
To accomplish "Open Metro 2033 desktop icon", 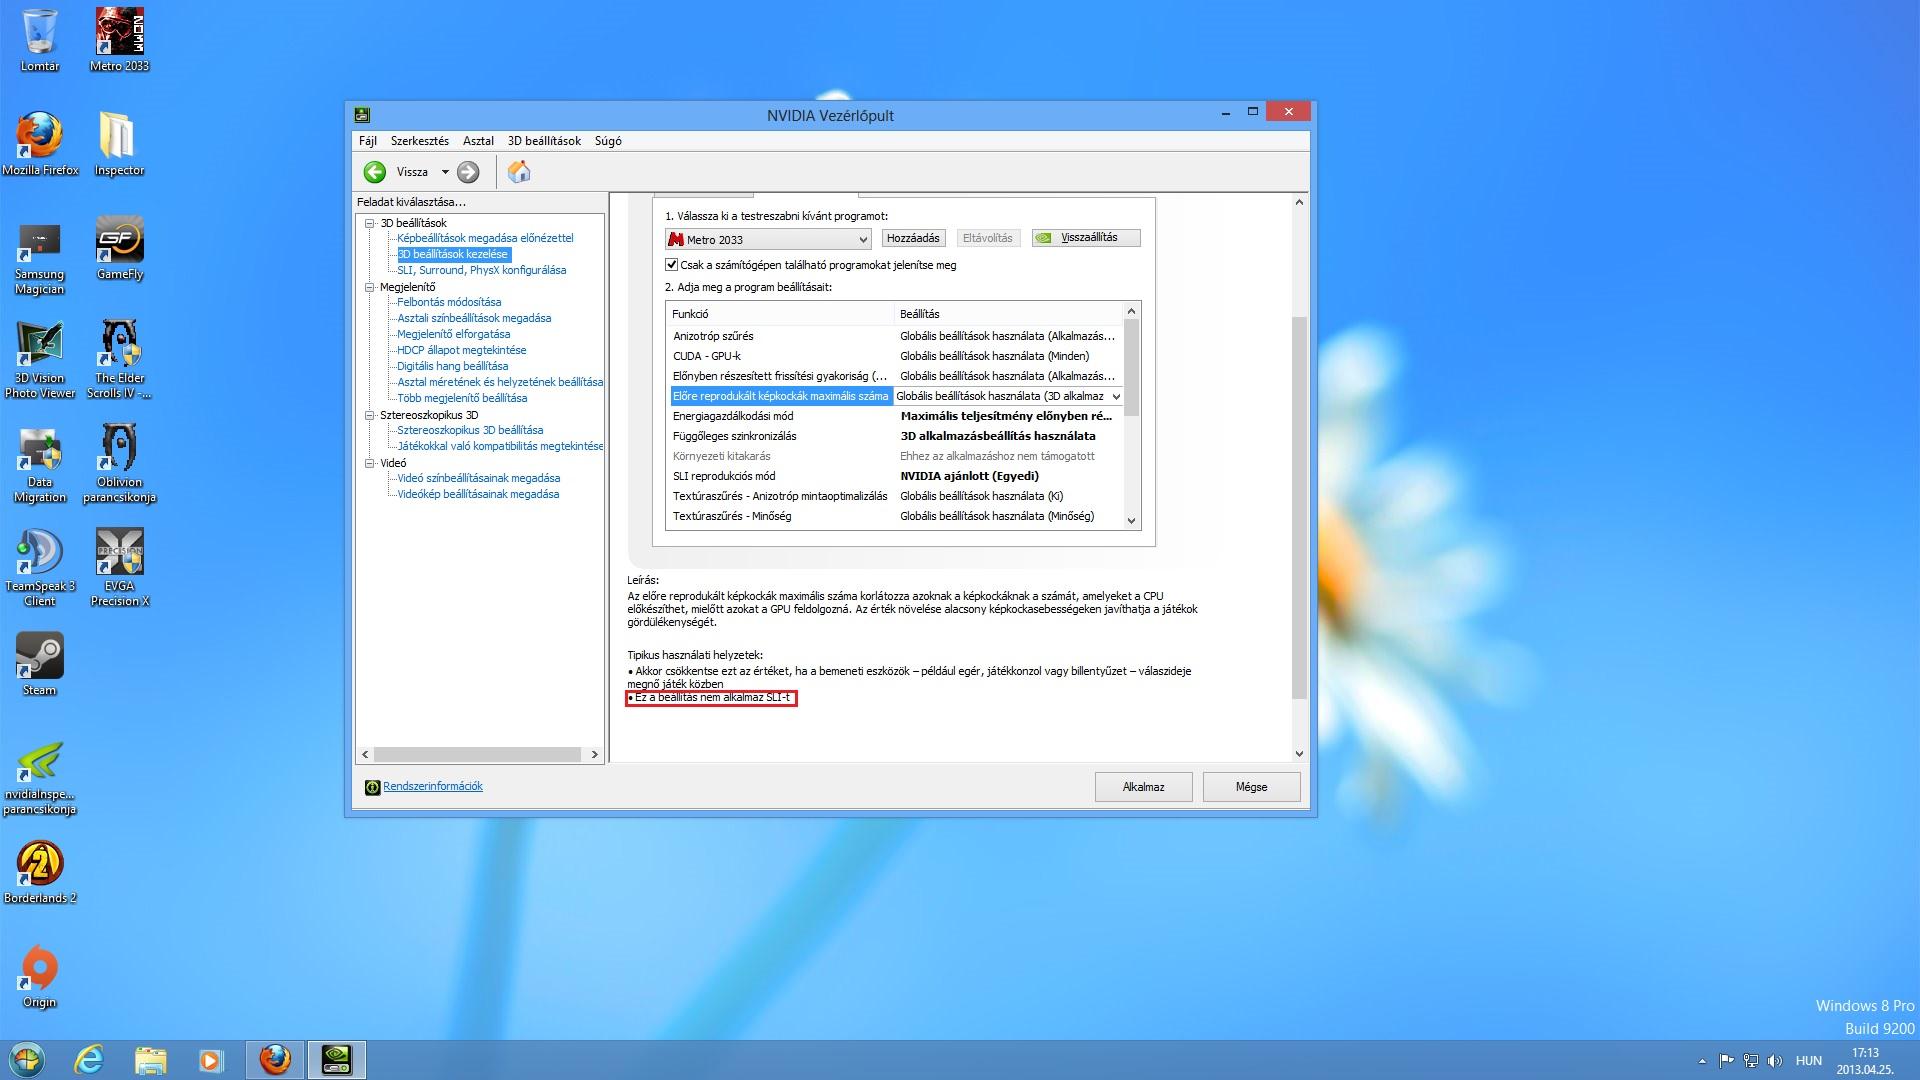I will 119,40.
